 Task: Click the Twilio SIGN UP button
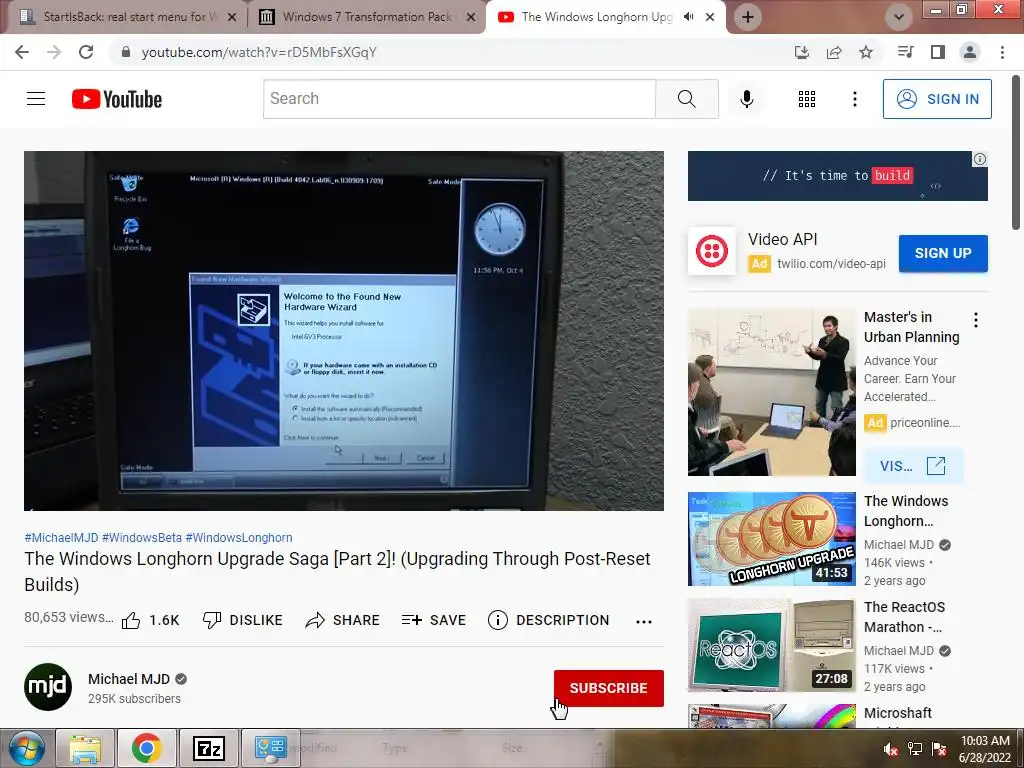(943, 253)
